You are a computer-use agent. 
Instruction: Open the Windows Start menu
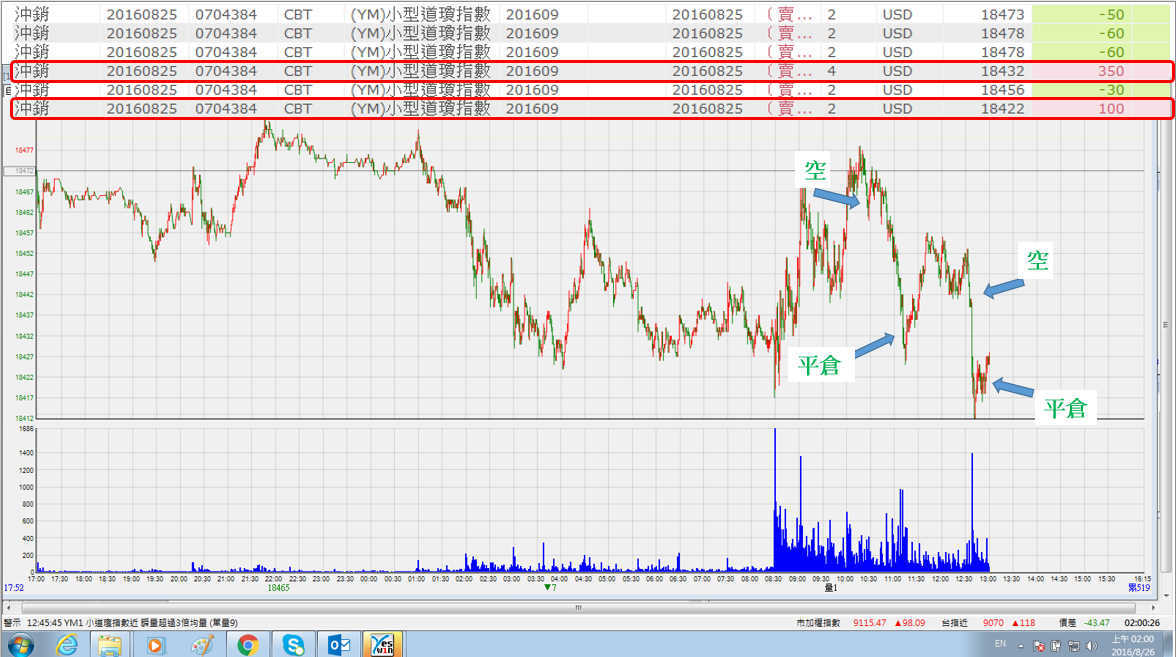18,645
